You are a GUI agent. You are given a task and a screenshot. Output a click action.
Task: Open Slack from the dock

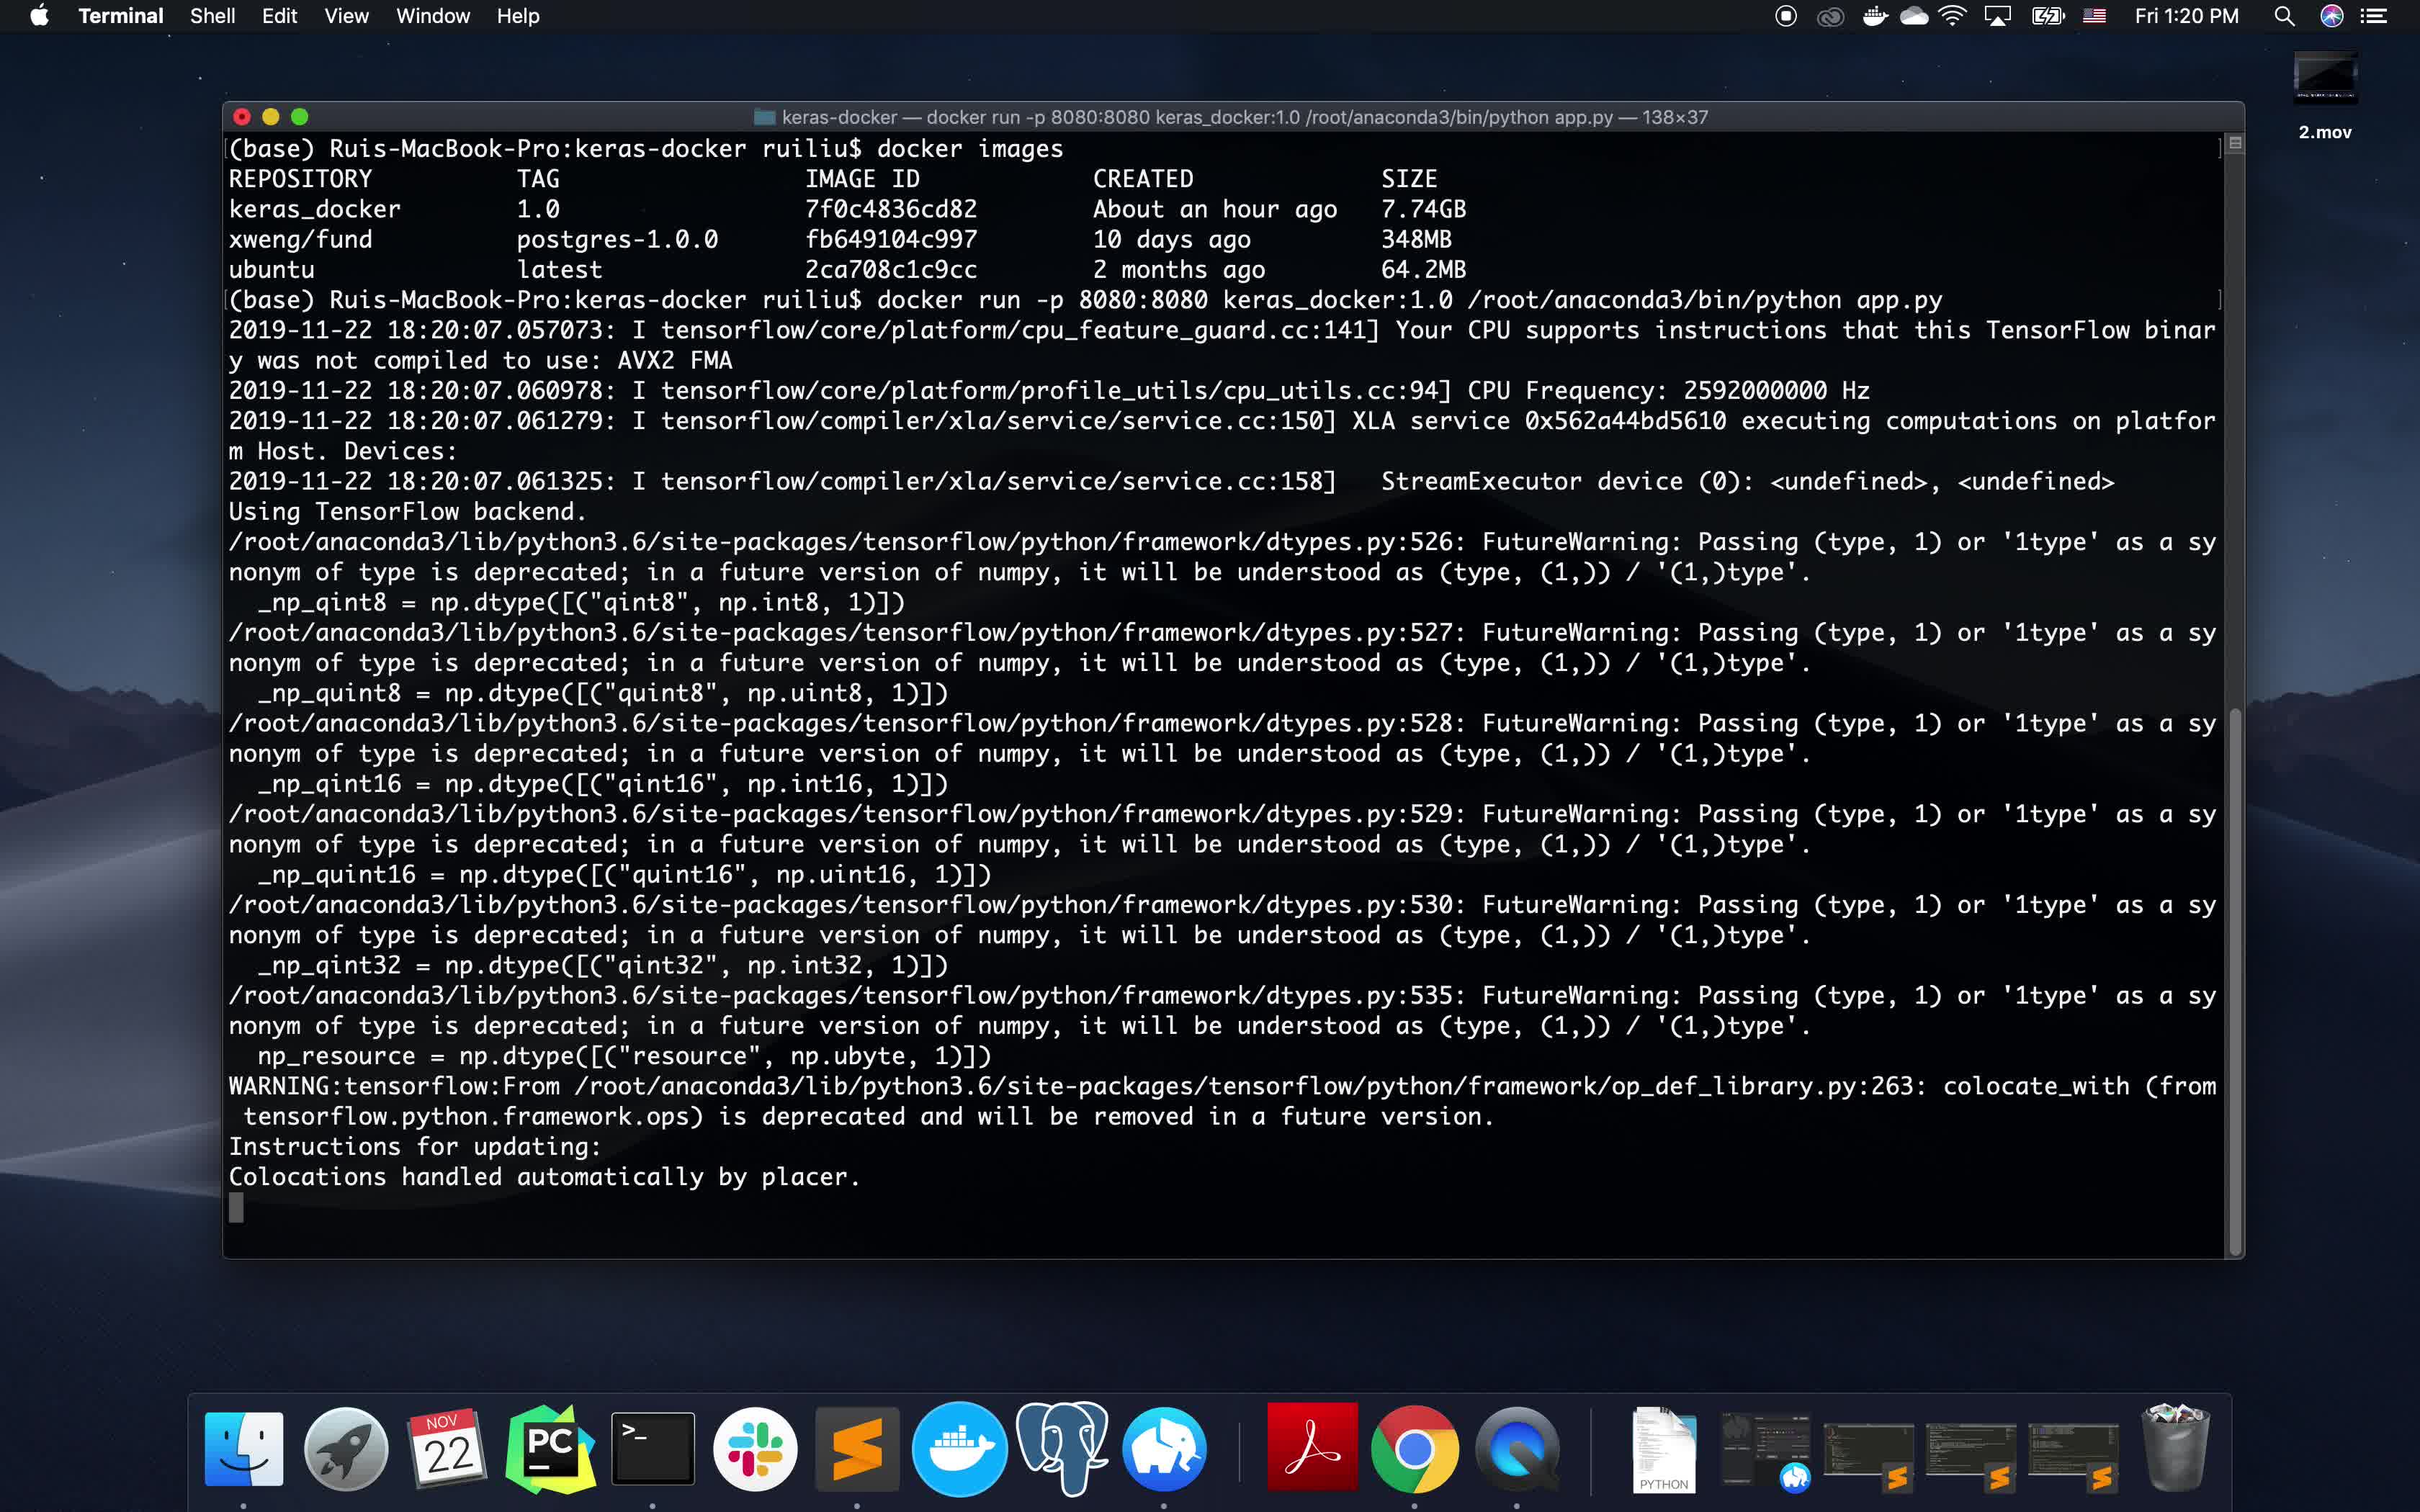[755, 1449]
